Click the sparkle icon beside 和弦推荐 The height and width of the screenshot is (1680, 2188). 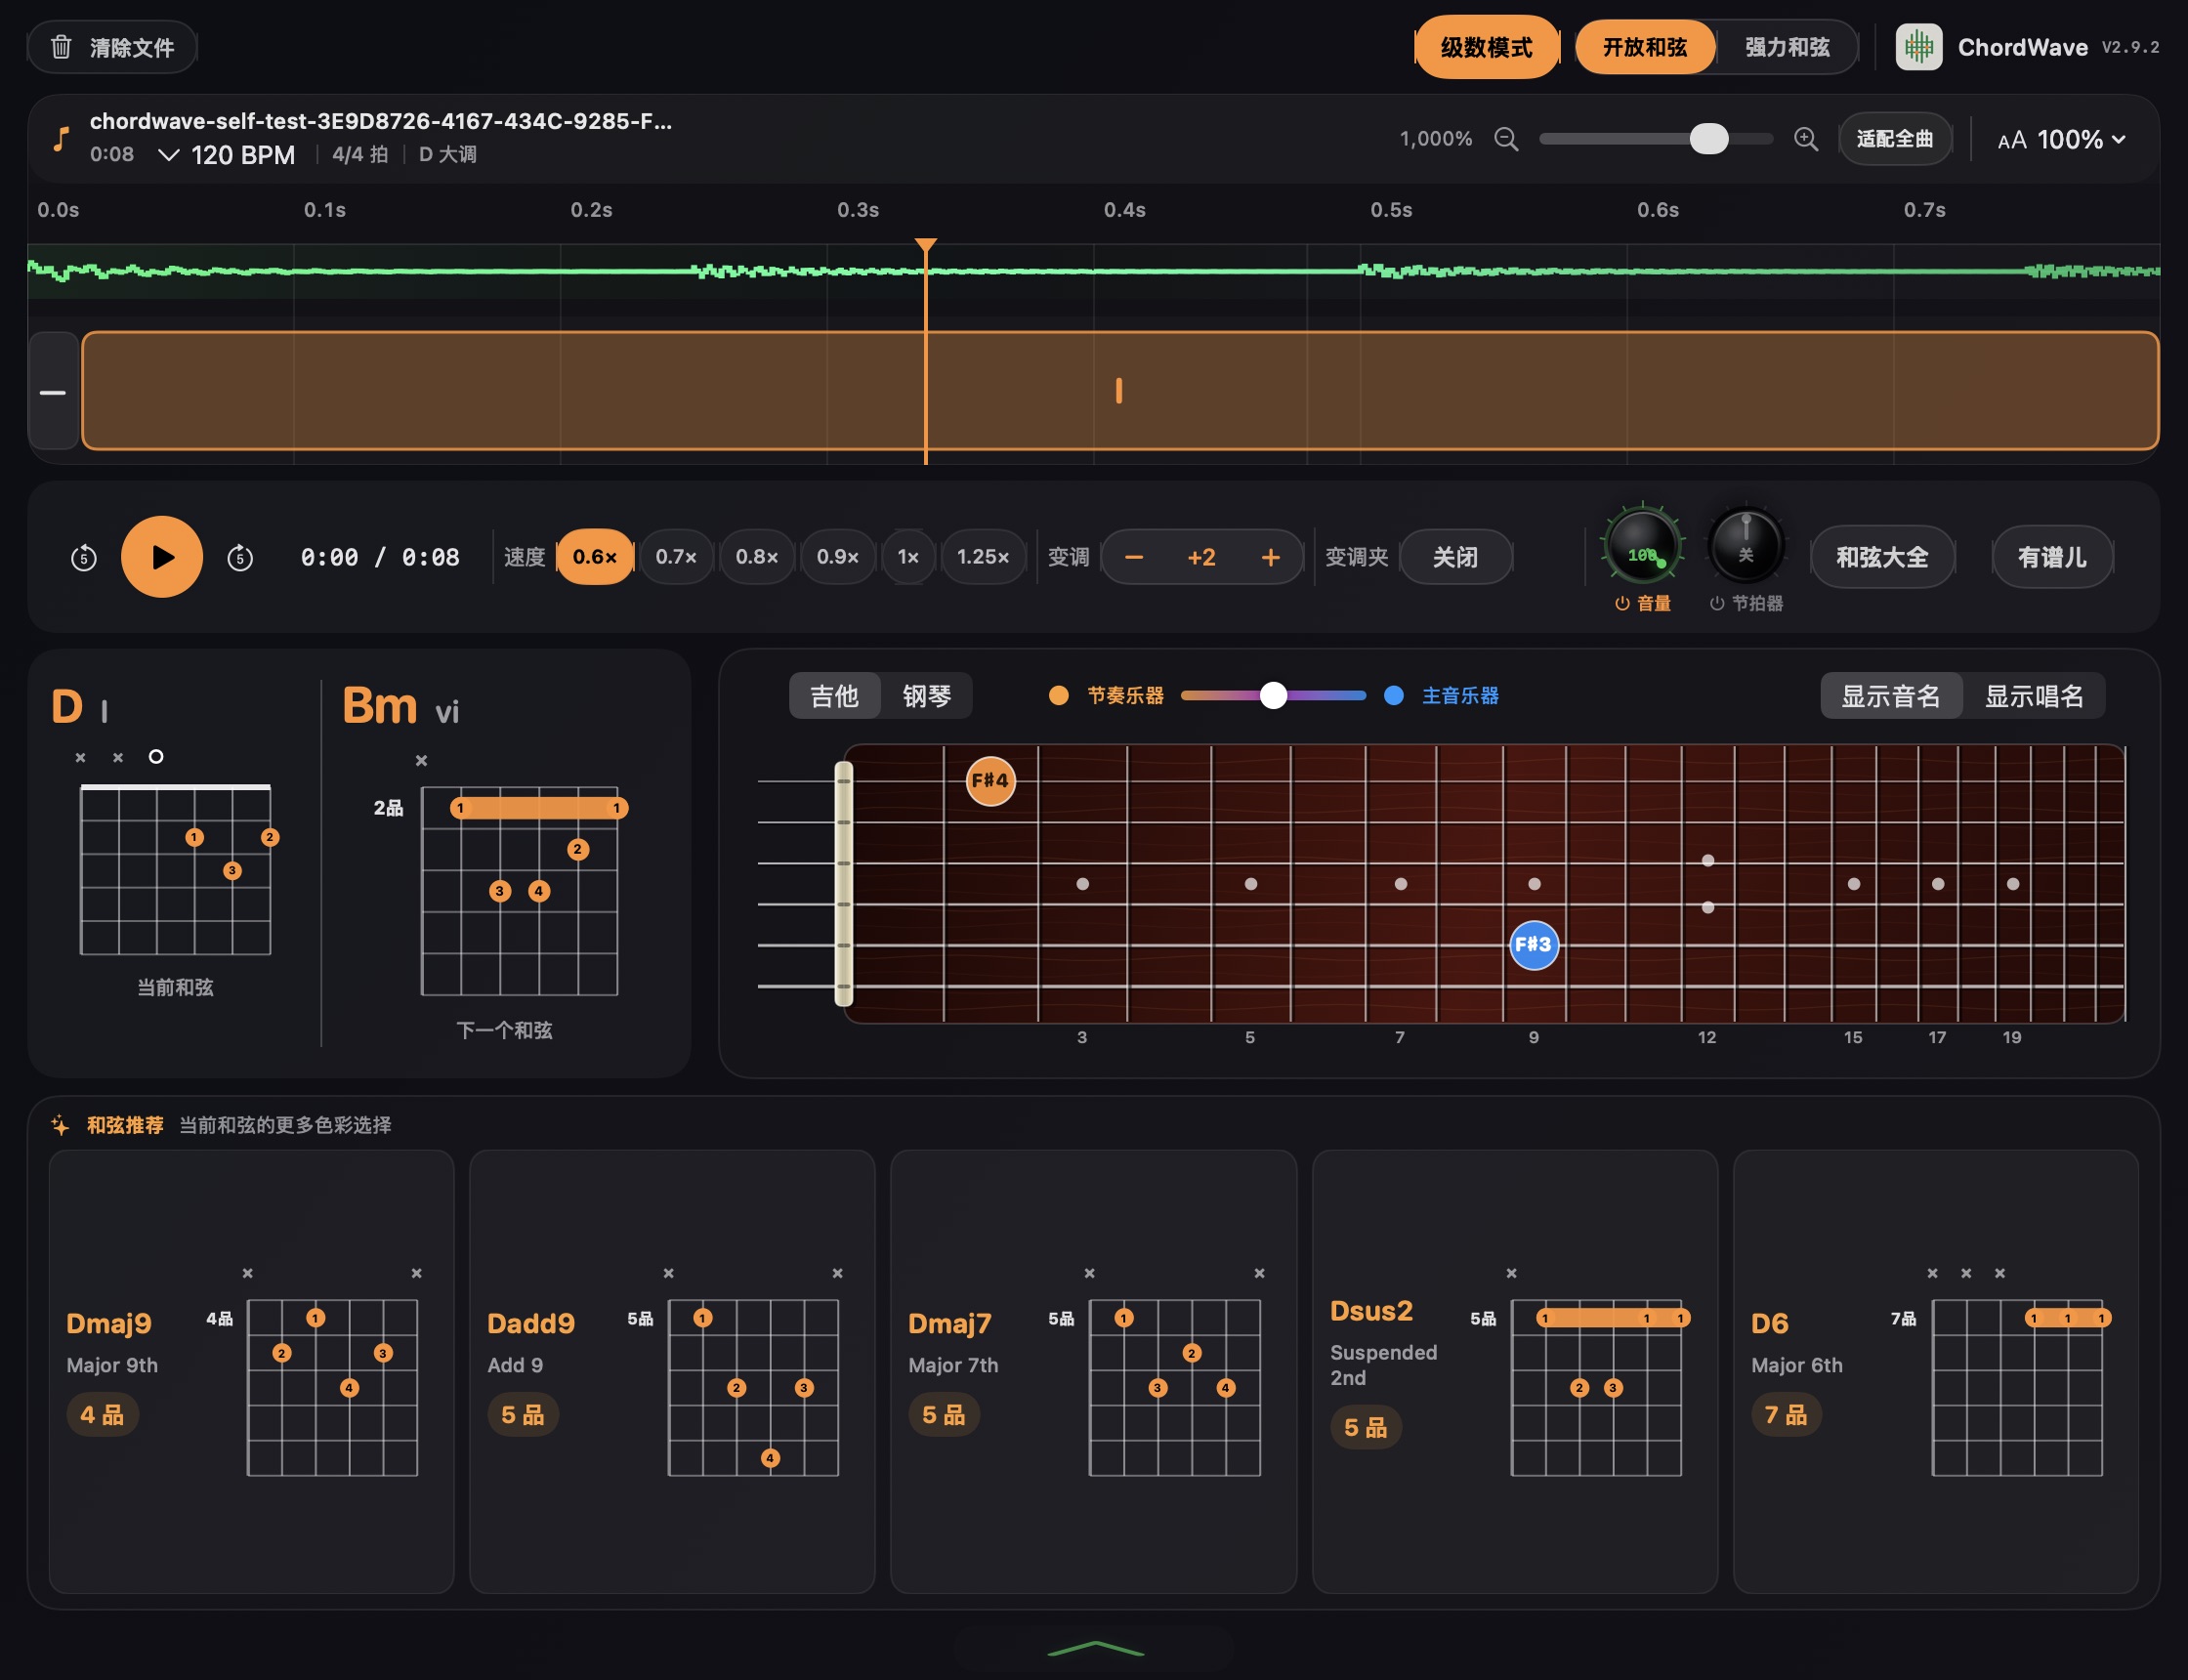(x=60, y=1125)
